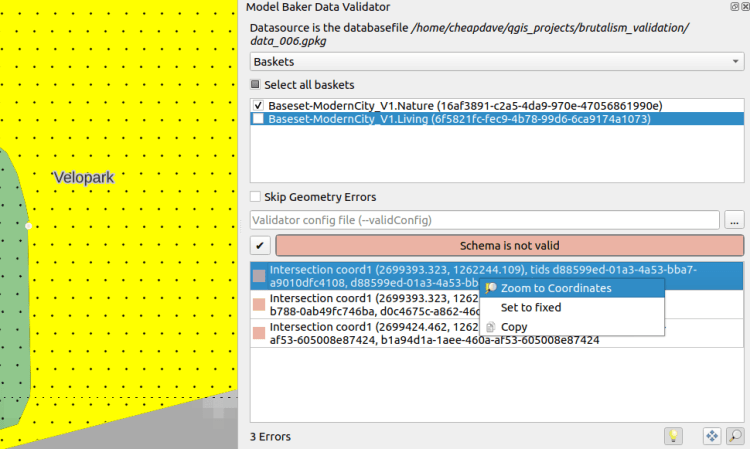Browse for validator config file
This screenshot has height=449, width=750.
pyautogui.click(x=734, y=220)
